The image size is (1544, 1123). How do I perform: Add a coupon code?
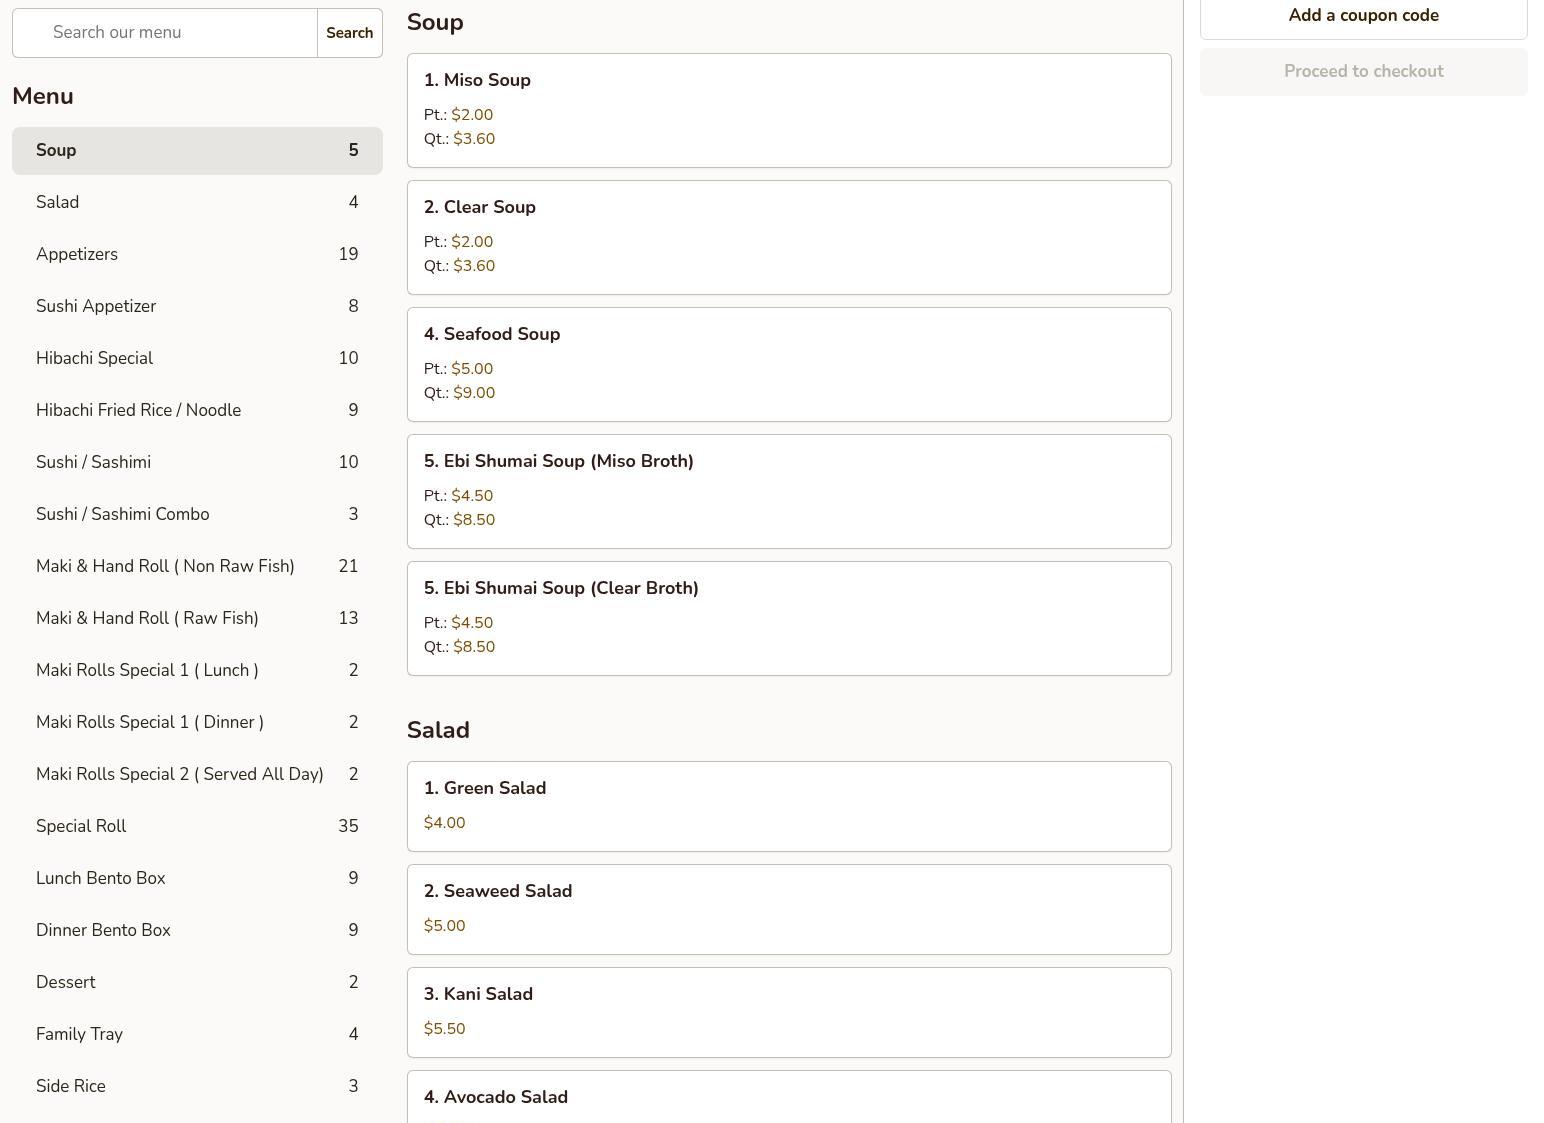[x=1364, y=16]
